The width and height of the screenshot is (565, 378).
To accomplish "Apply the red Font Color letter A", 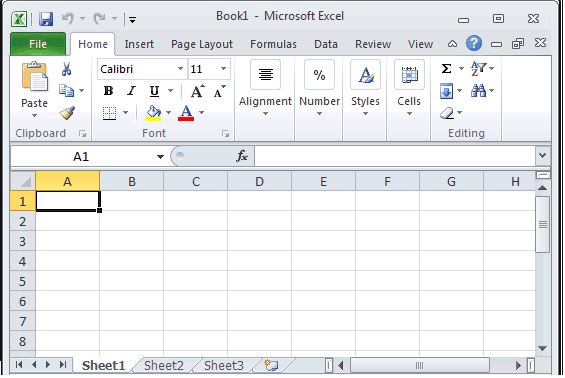I will pyautogui.click(x=186, y=113).
